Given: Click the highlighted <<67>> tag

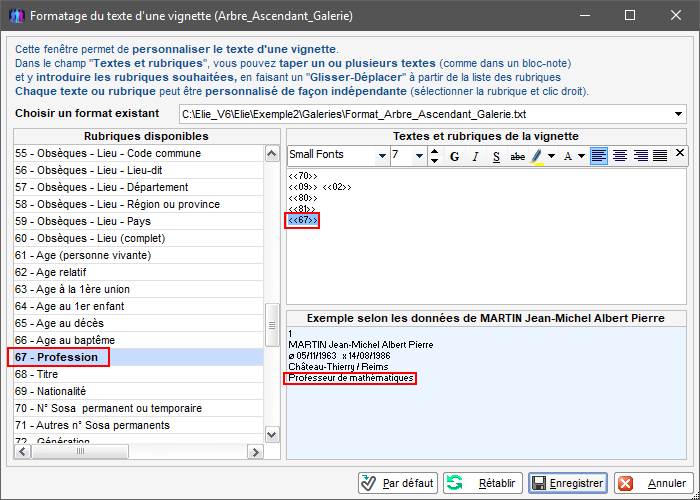Looking at the screenshot, I should (303, 220).
